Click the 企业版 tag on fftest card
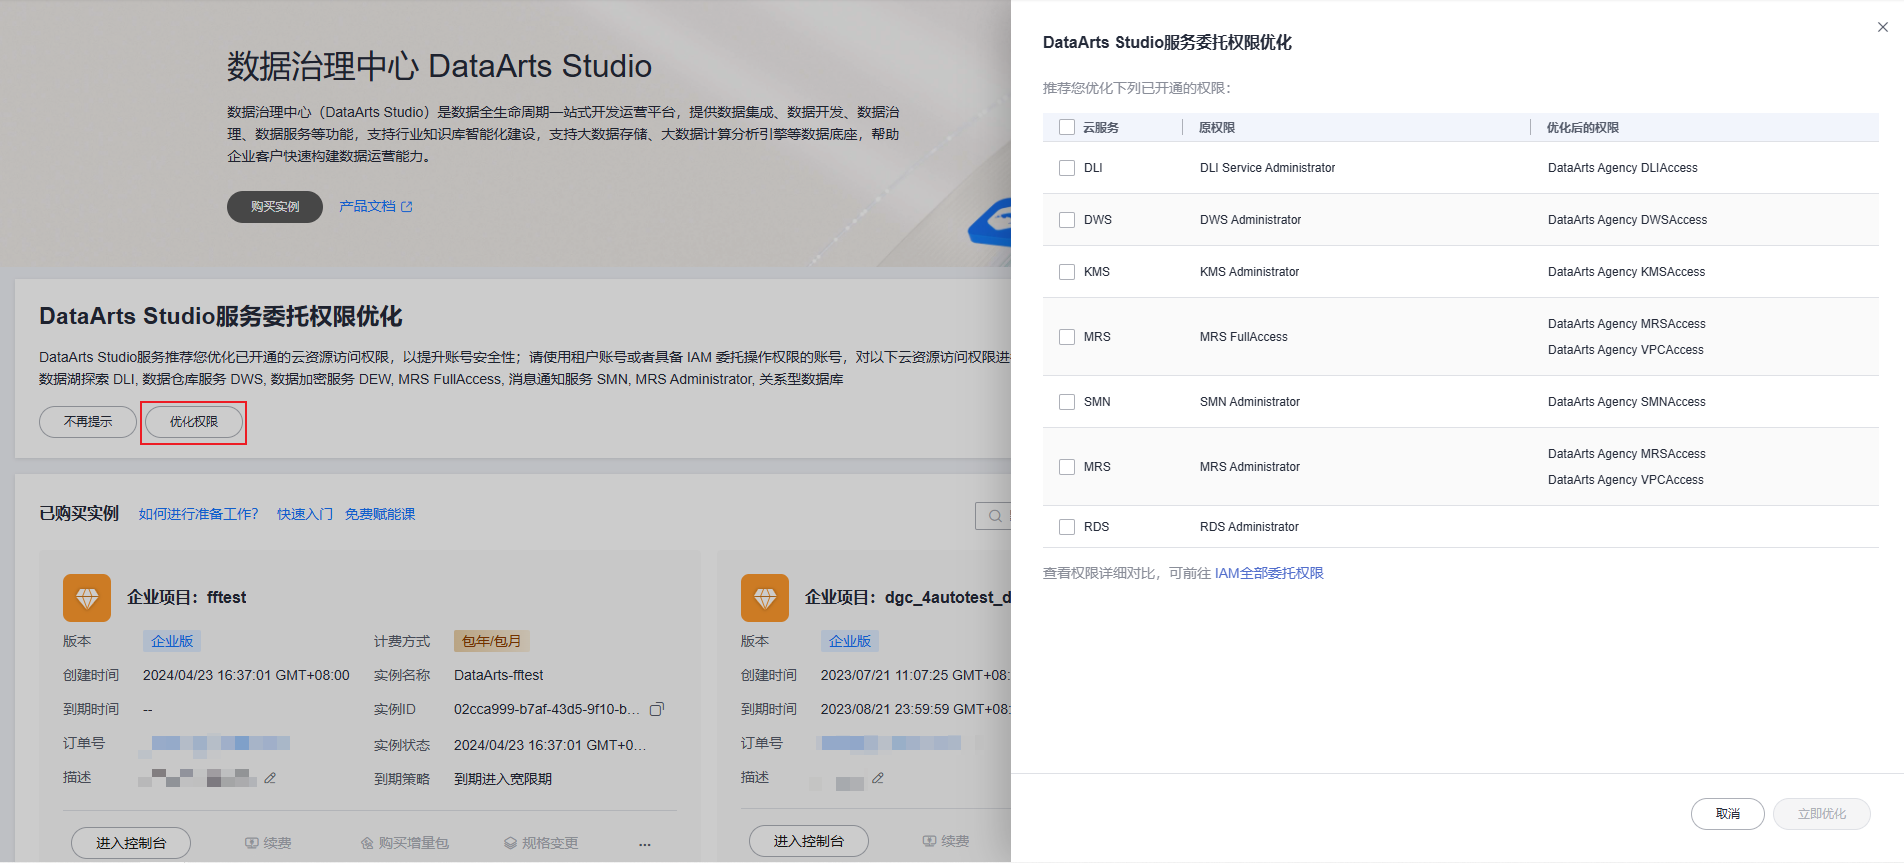The image size is (1904, 863). (172, 641)
